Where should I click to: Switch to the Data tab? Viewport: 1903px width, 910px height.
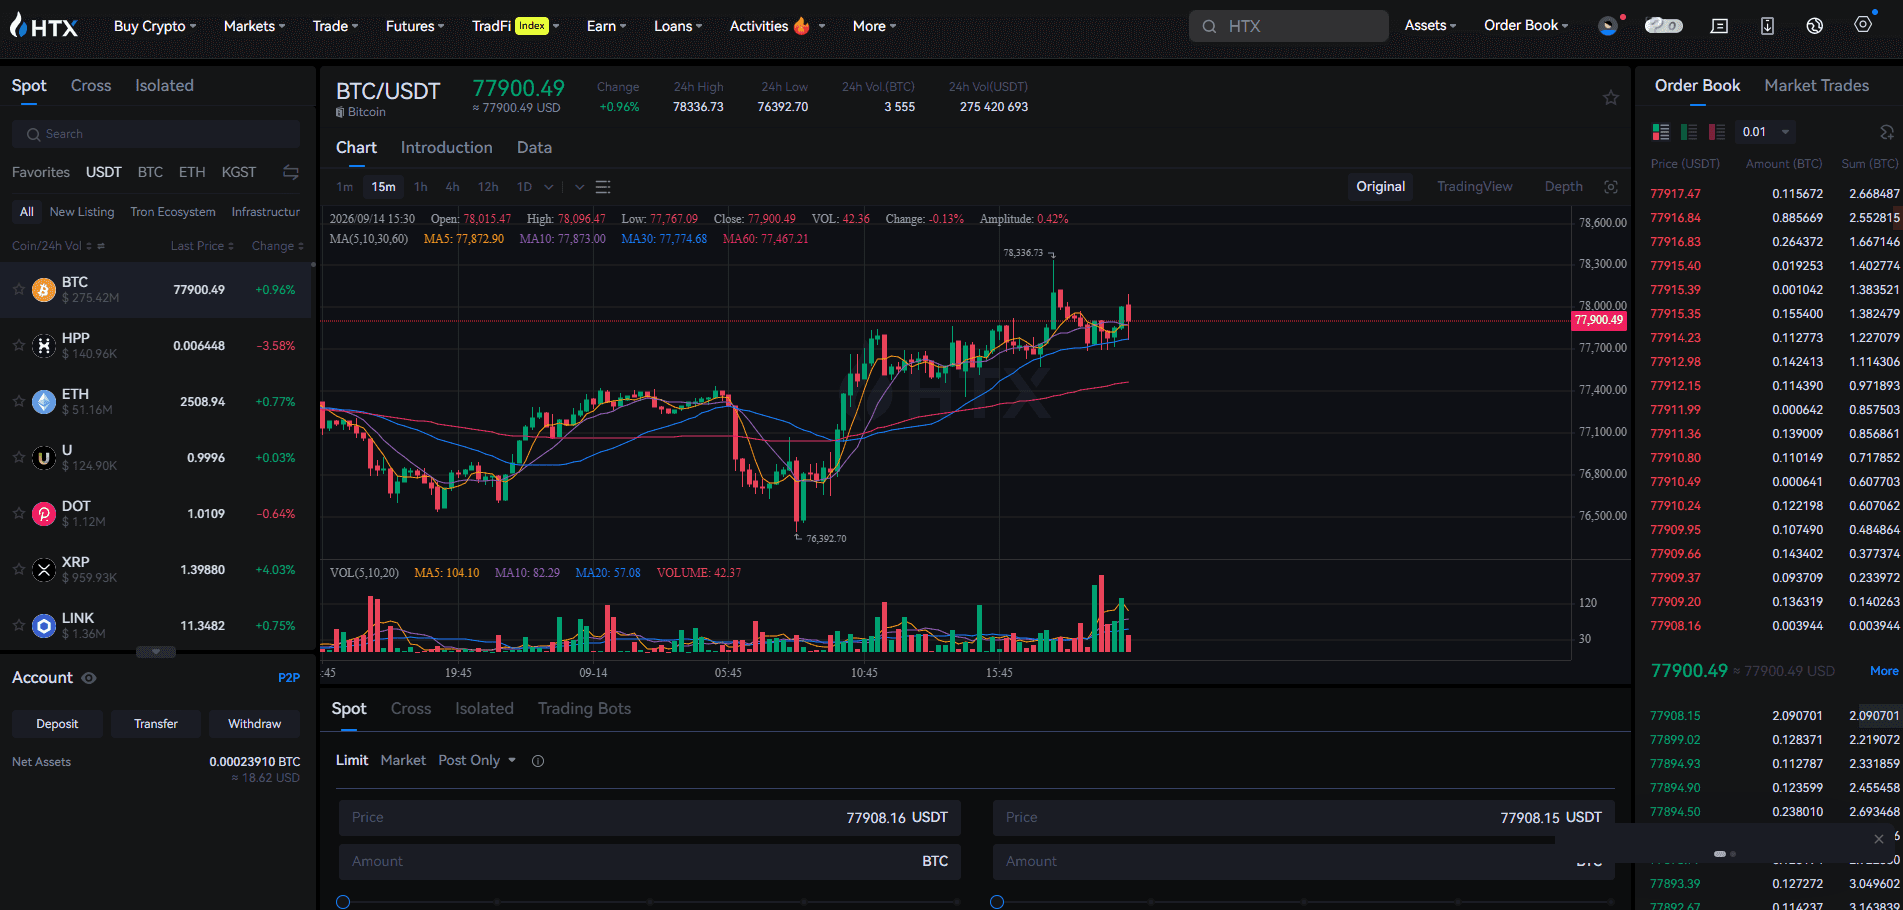(534, 148)
